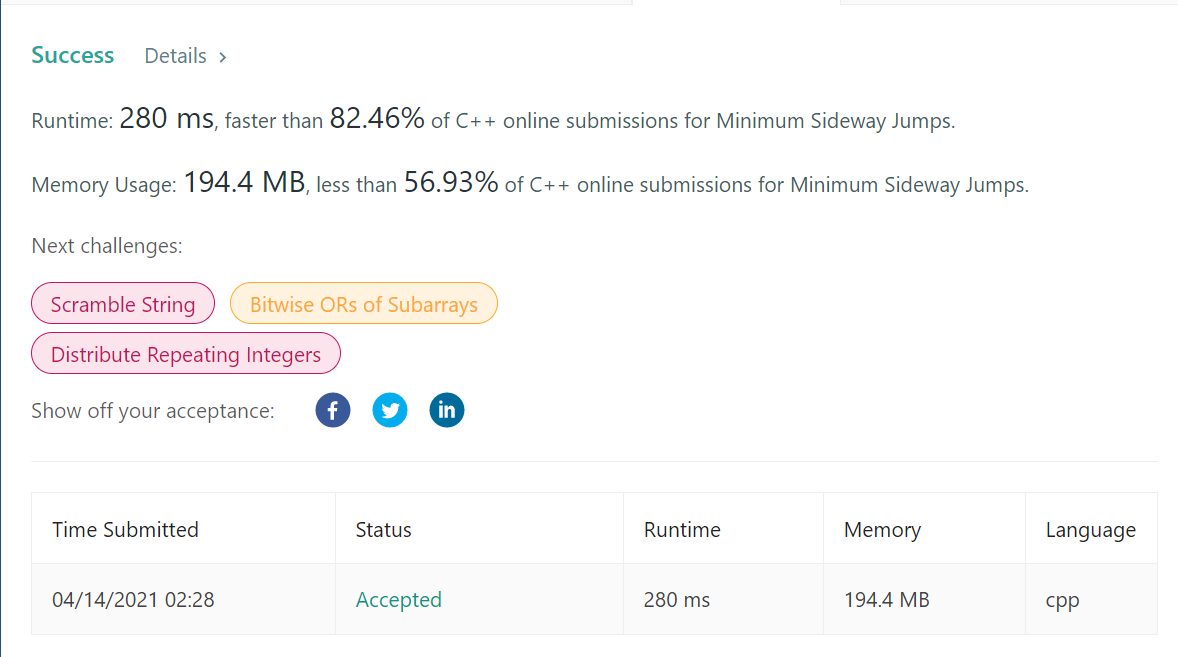Open the Distribute Repeating Integers challenge

point(185,353)
